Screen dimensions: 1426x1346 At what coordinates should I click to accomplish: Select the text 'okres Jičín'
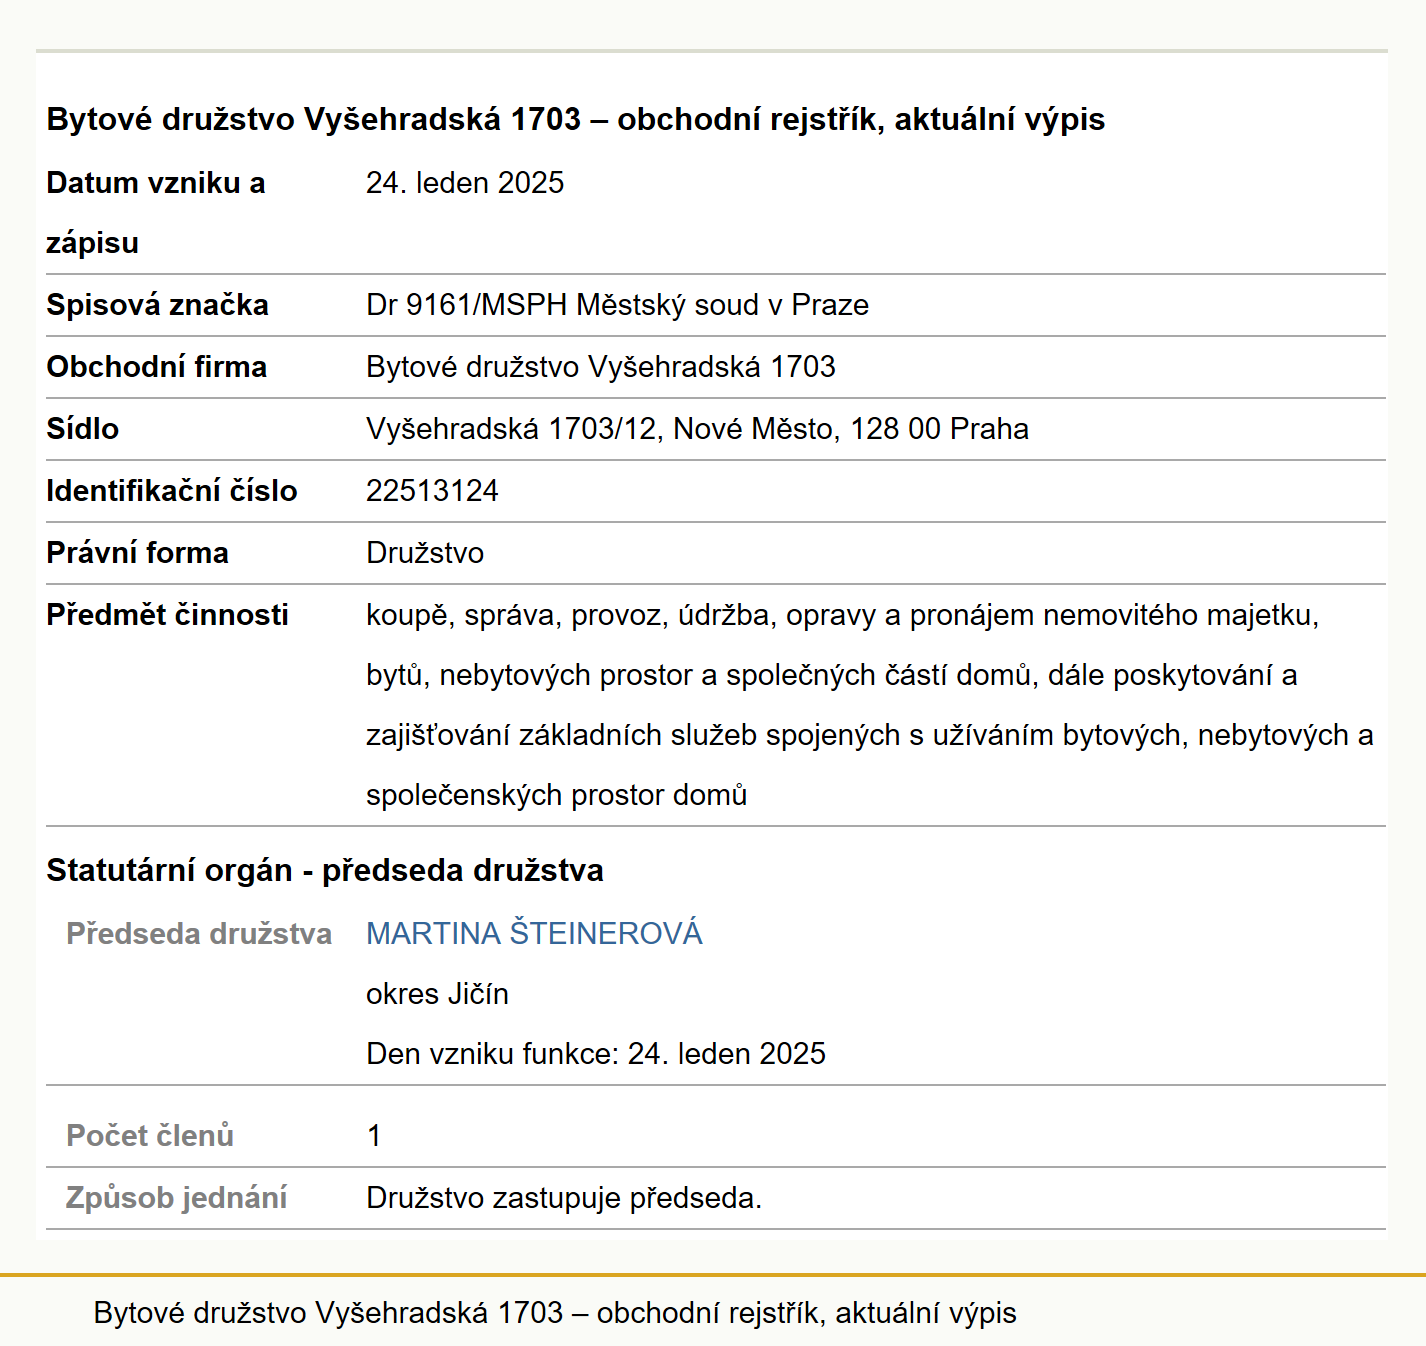point(437,993)
